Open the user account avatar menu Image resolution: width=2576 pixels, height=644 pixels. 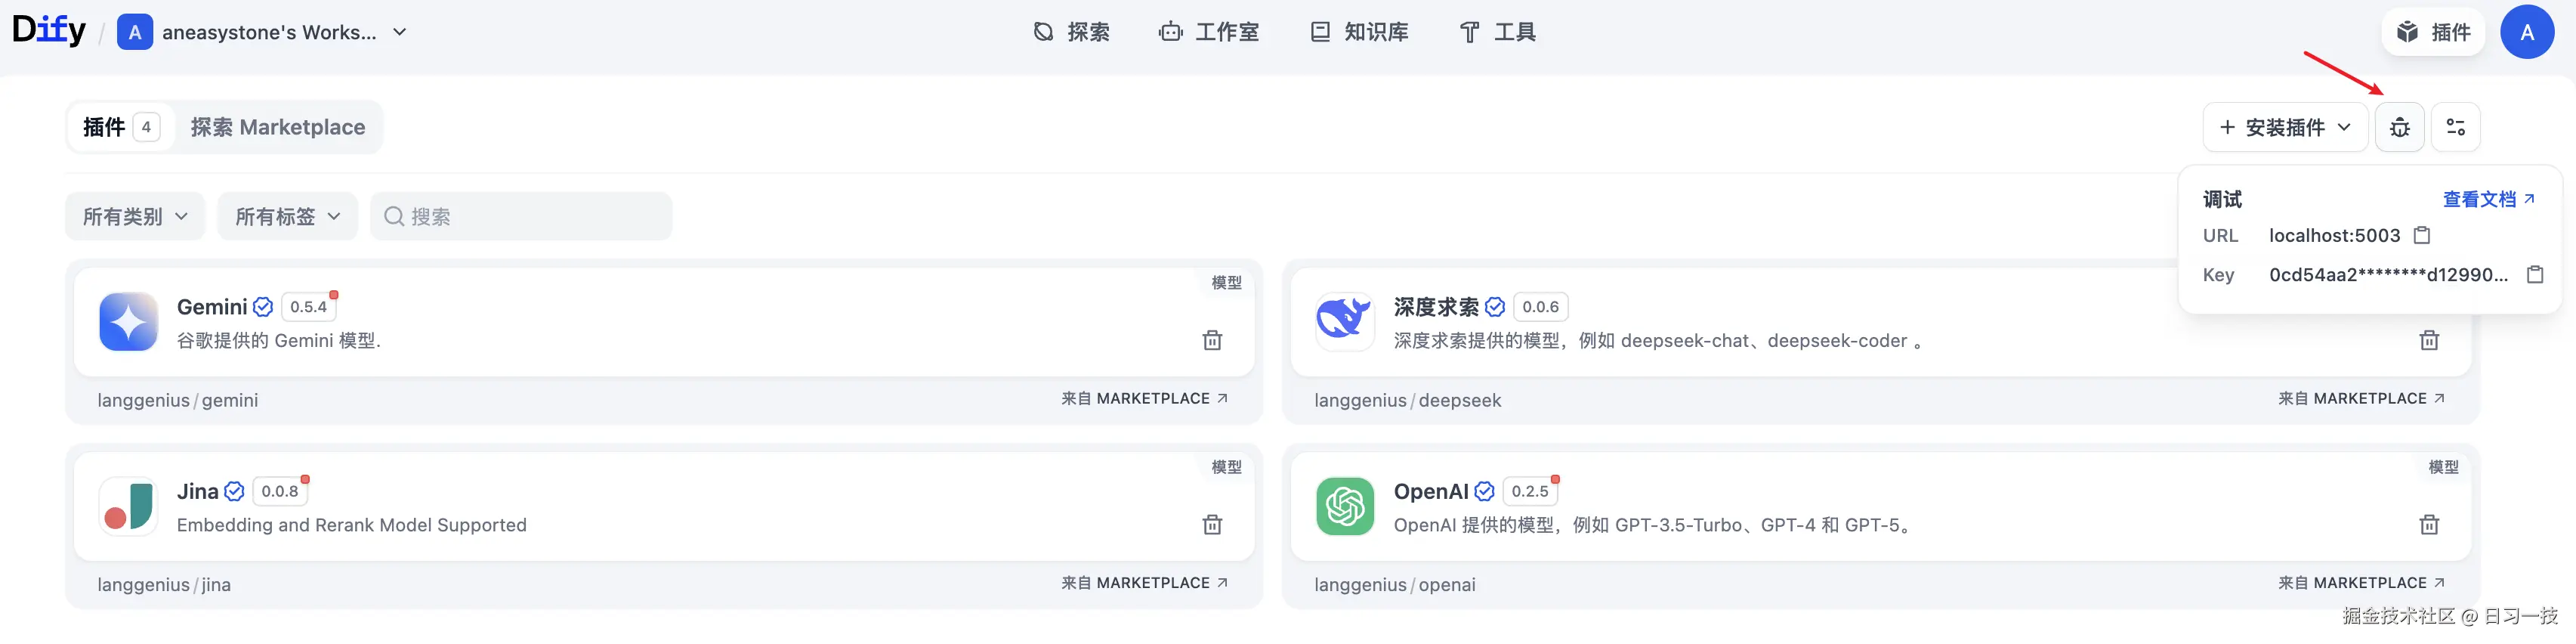click(2527, 32)
